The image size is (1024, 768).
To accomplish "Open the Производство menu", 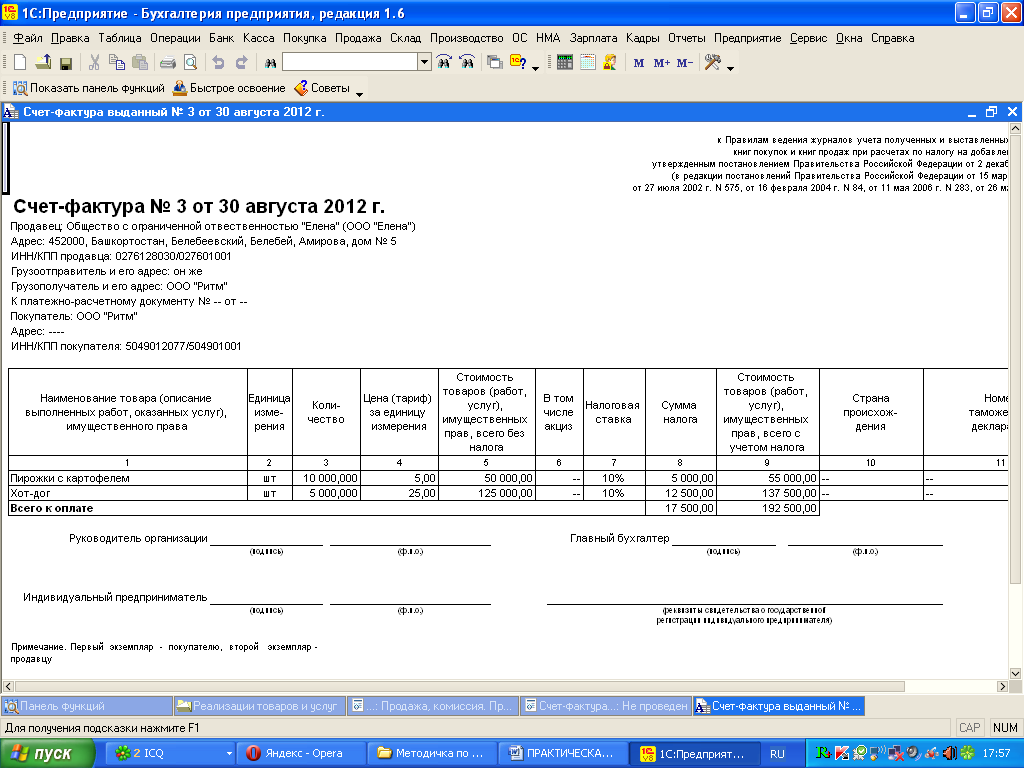I will coord(466,38).
